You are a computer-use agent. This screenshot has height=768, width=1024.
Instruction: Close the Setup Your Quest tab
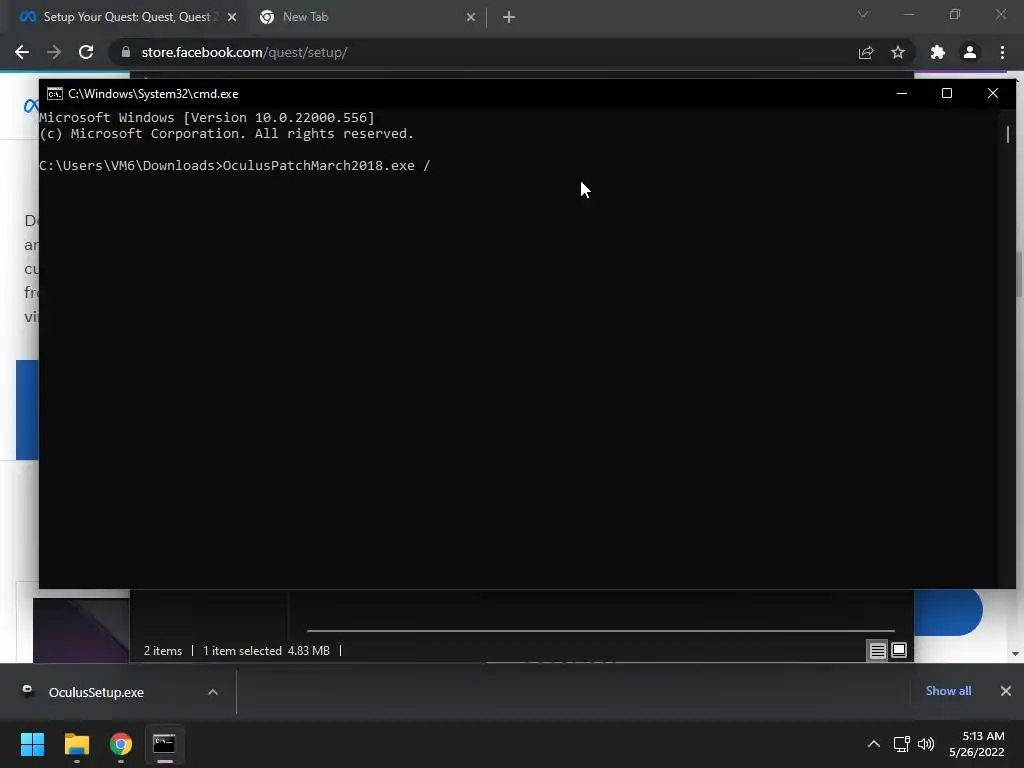coord(232,17)
